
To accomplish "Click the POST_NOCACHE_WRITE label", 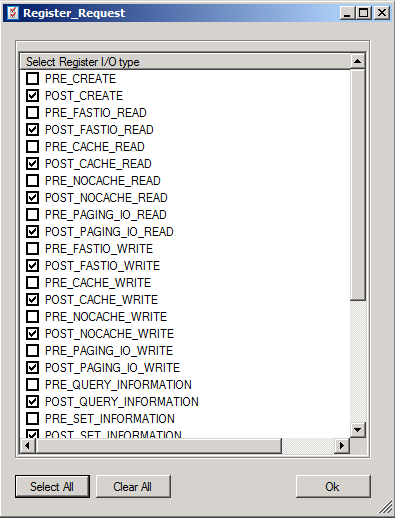I will coord(110,334).
